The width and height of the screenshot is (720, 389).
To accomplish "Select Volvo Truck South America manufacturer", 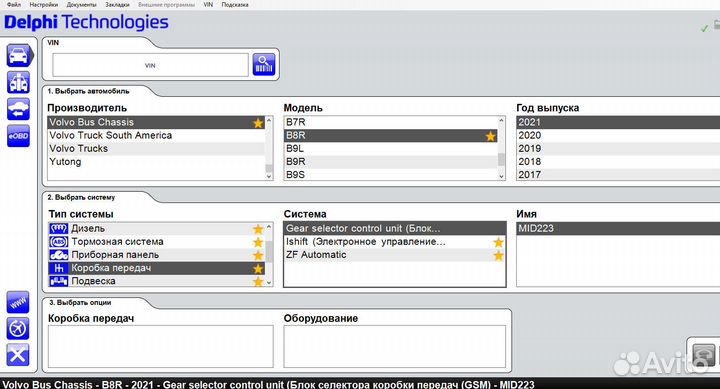I will click(x=156, y=135).
